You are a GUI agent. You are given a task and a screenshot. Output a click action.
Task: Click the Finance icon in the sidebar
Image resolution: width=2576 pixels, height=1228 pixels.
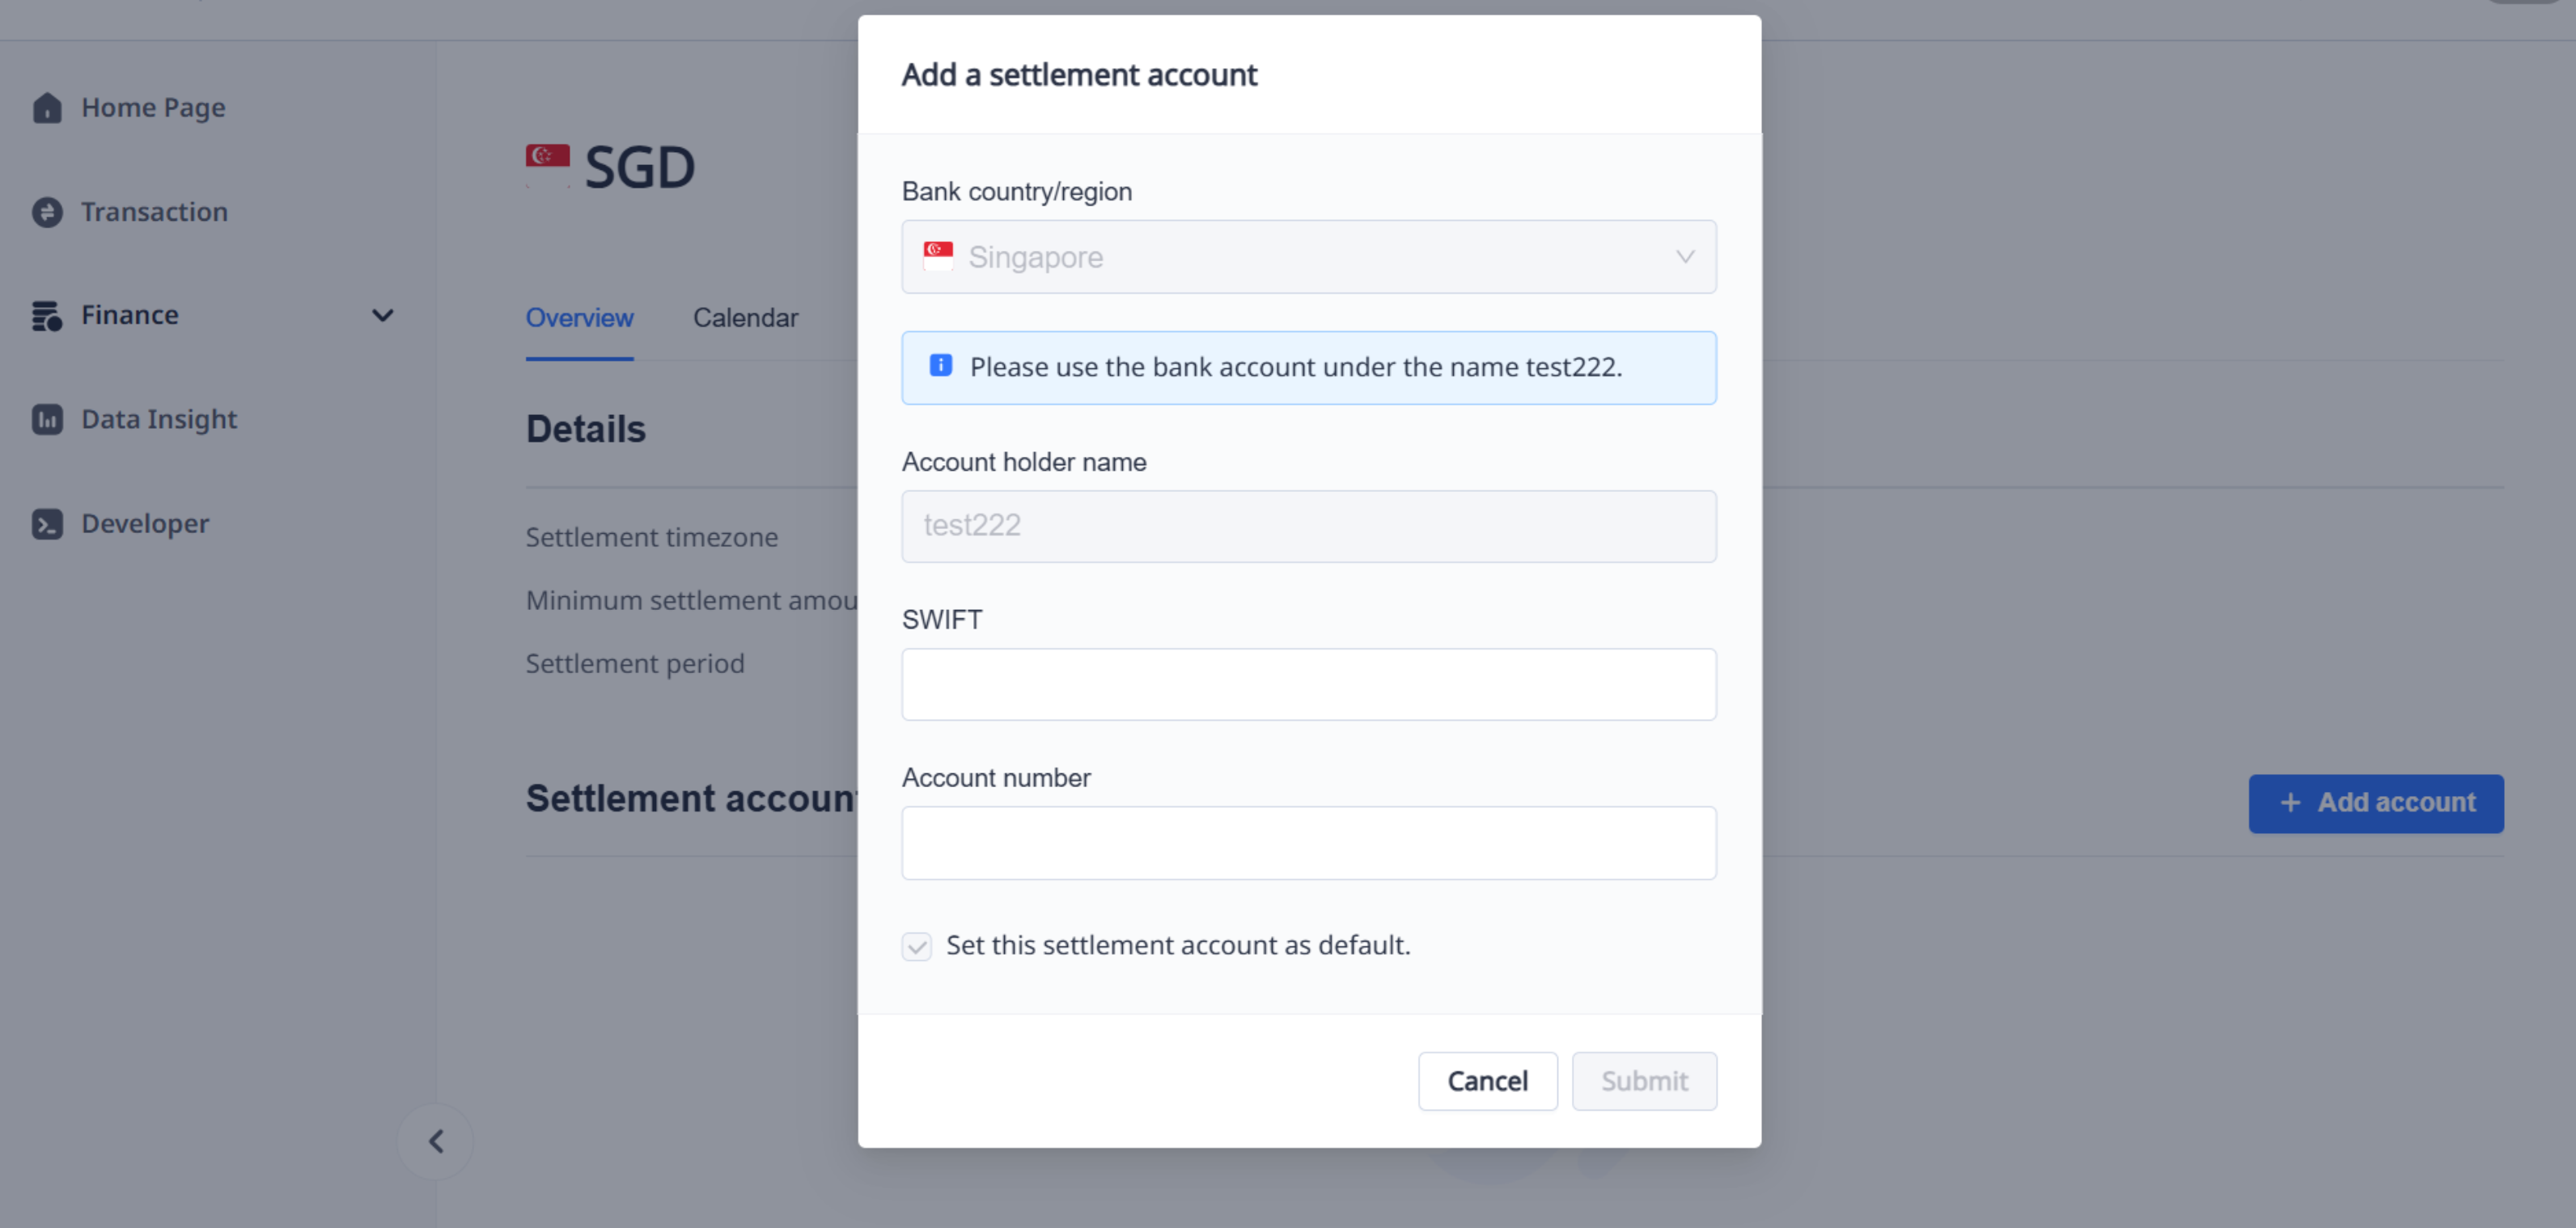pyautogui.click(x=46, y=315)
